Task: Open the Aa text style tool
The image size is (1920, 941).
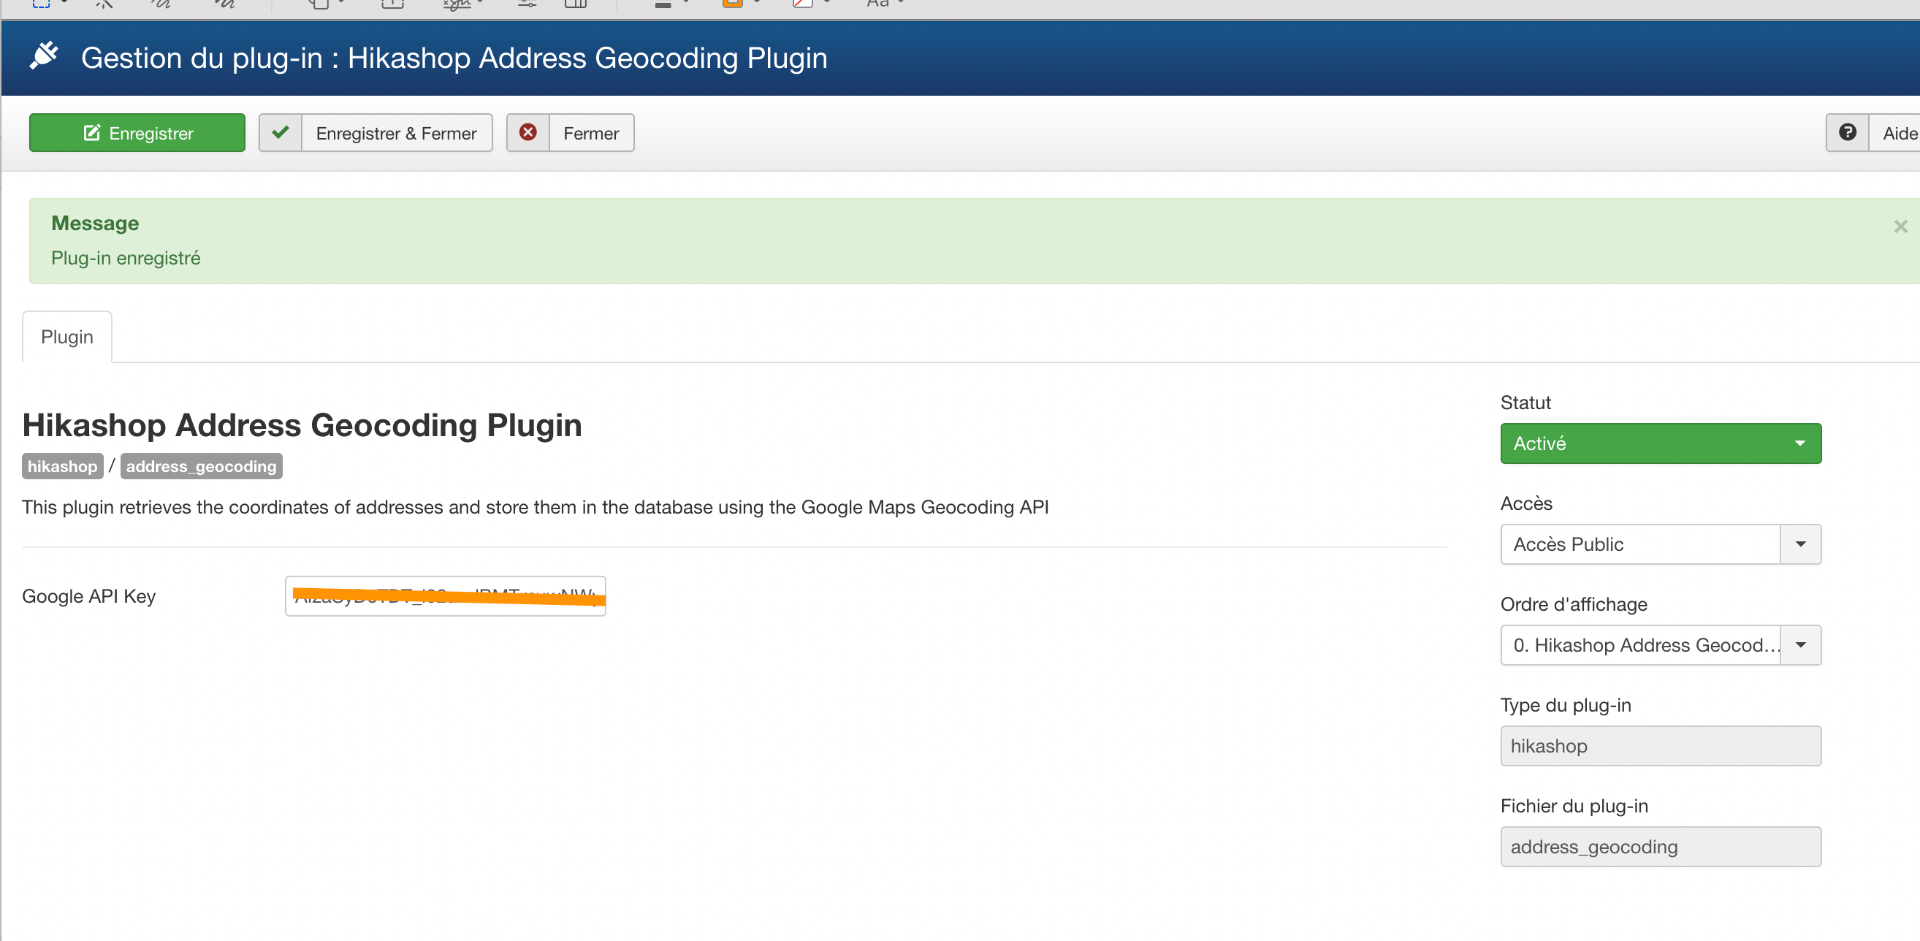Action: pyautogui.click(x=878, y=4)
